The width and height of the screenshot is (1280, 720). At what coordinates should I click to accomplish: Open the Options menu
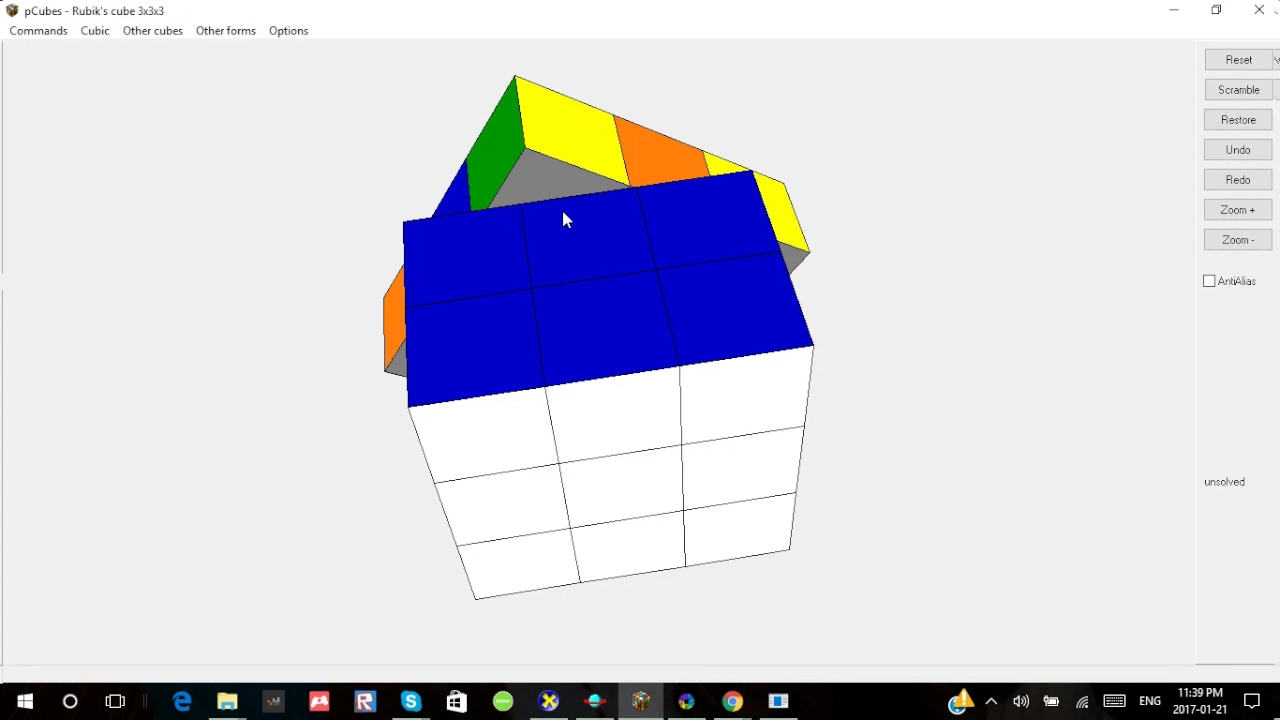pyautogui.click(x=288, y=31)
